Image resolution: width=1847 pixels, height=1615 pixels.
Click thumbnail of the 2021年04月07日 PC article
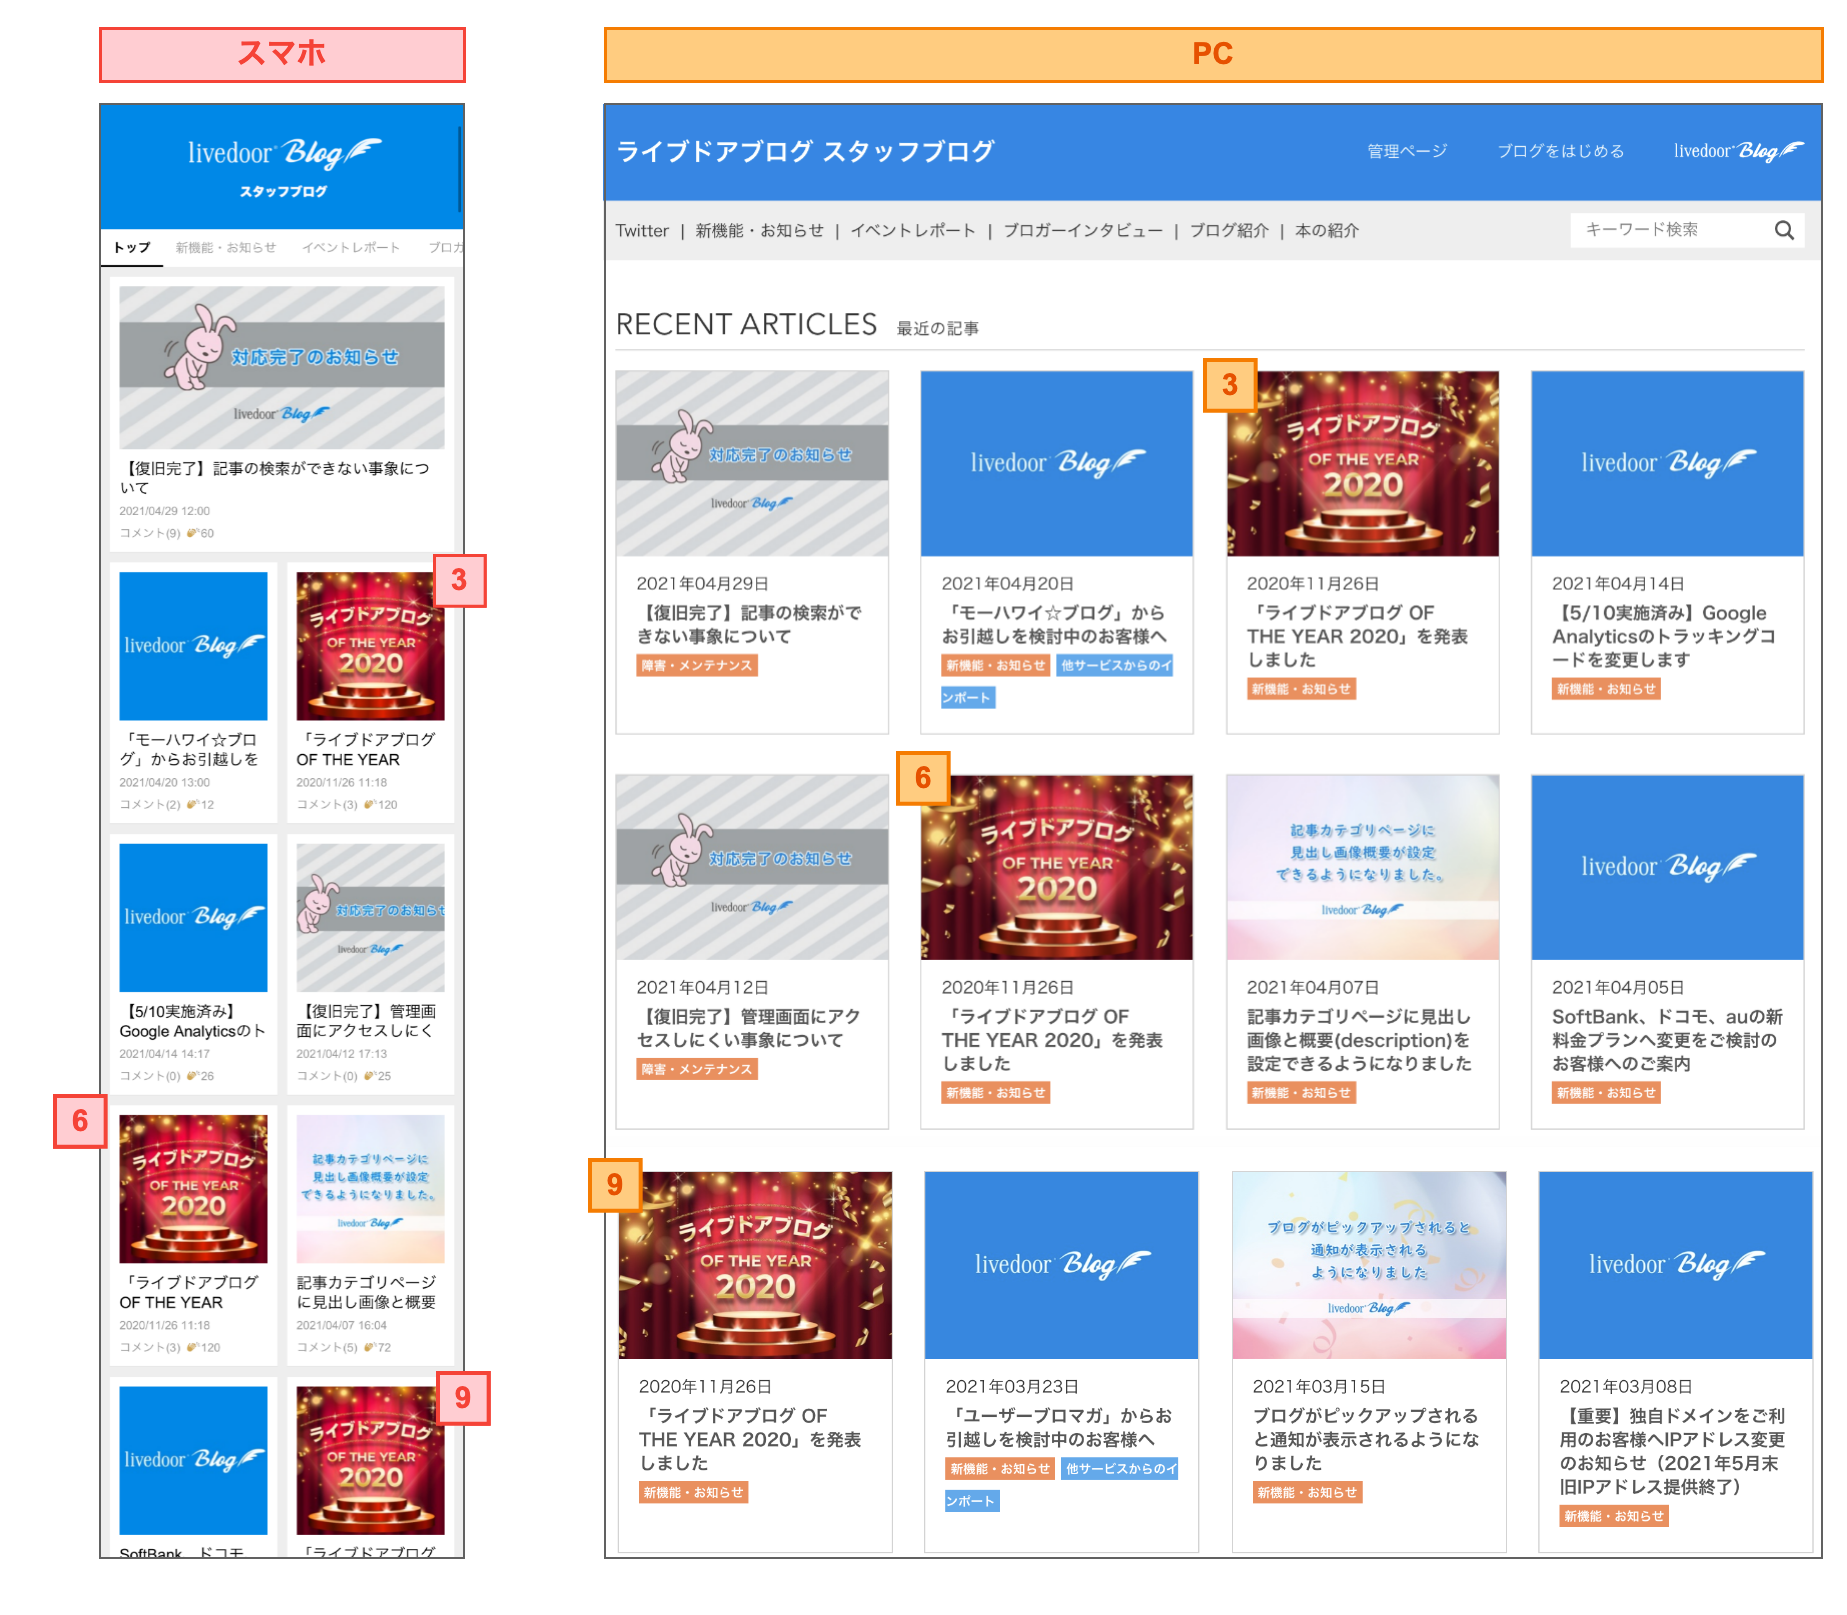(1362, 867)
